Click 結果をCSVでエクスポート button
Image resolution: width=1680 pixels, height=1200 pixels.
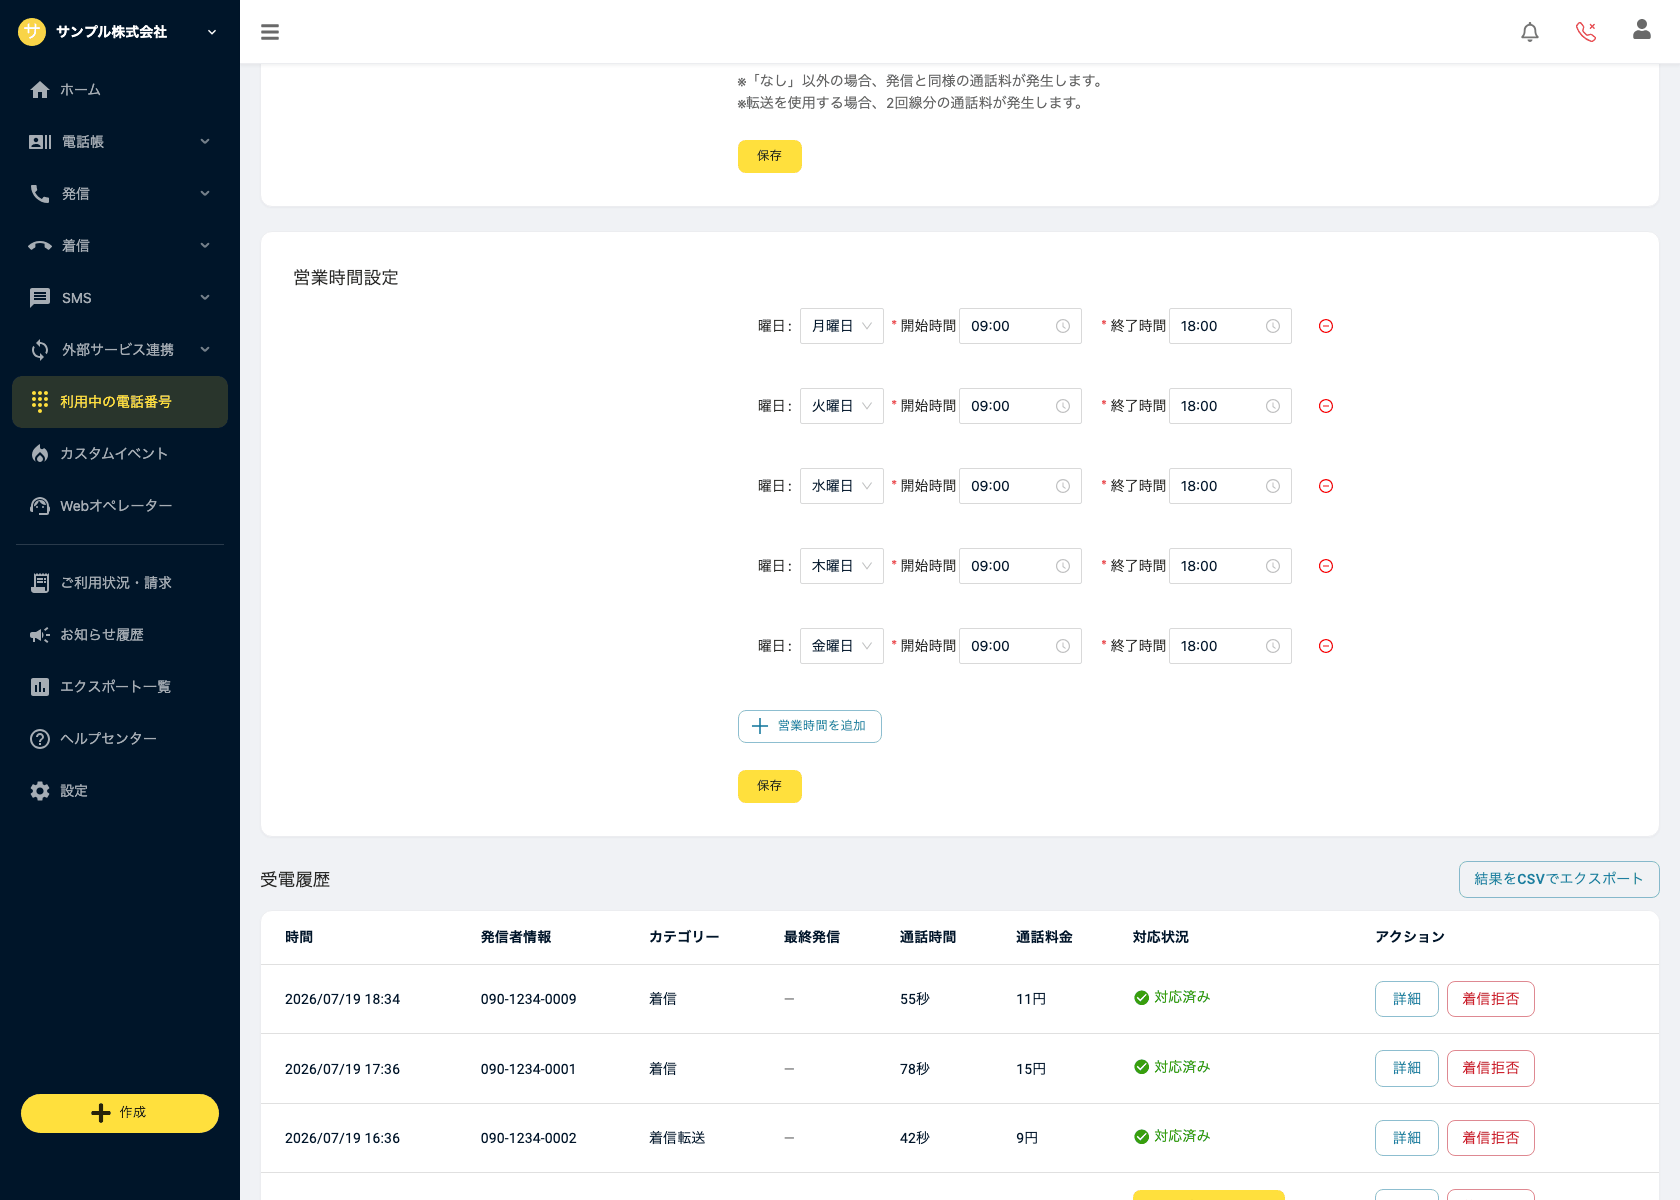point(1559,879)
